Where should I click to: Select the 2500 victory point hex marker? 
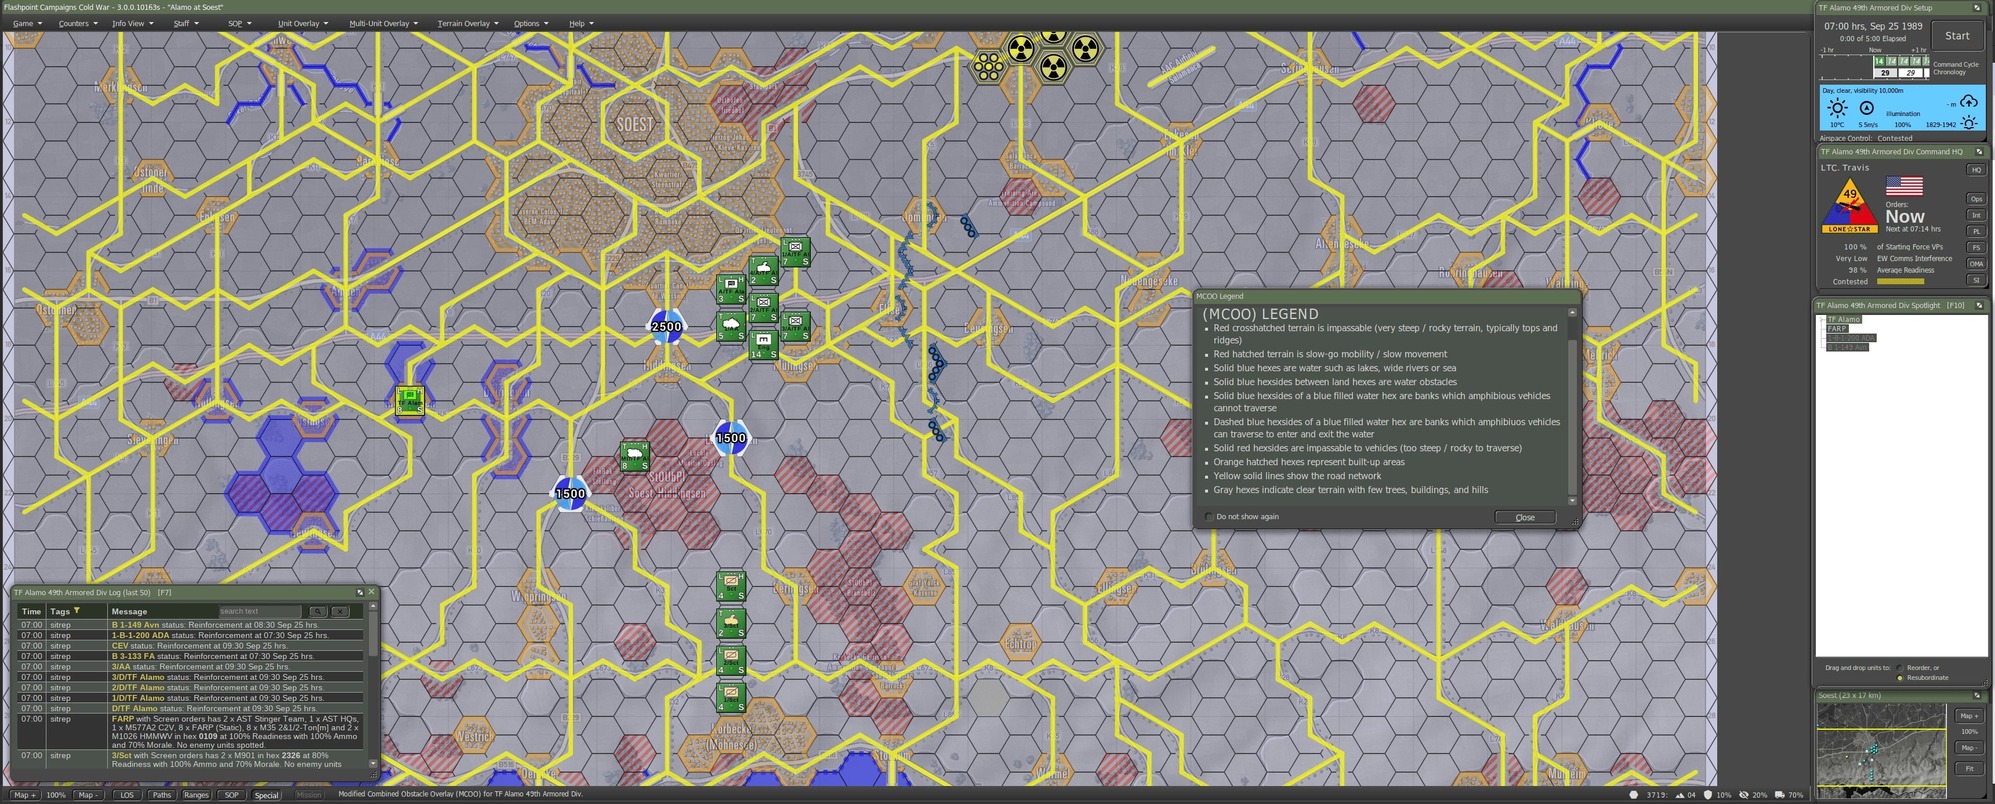point(666,326)
